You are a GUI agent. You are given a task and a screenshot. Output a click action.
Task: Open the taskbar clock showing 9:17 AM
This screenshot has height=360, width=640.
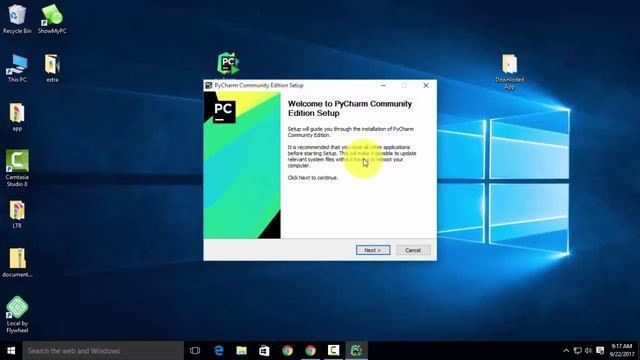(x=622, y=351)
